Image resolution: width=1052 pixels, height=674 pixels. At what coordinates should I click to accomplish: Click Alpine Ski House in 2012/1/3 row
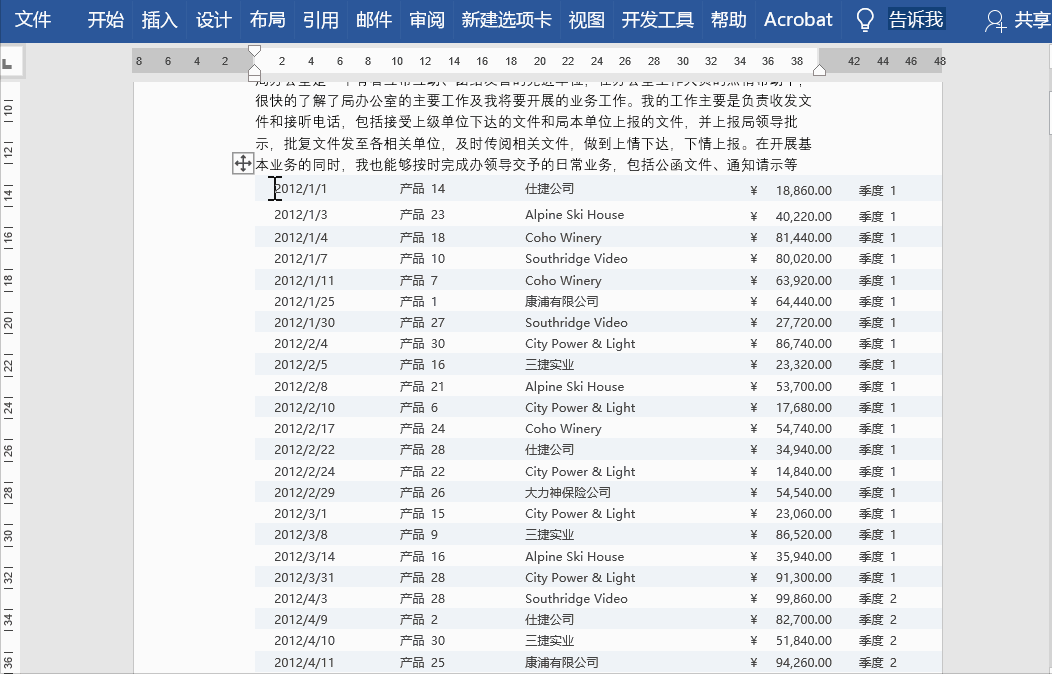tap(574, 215)
